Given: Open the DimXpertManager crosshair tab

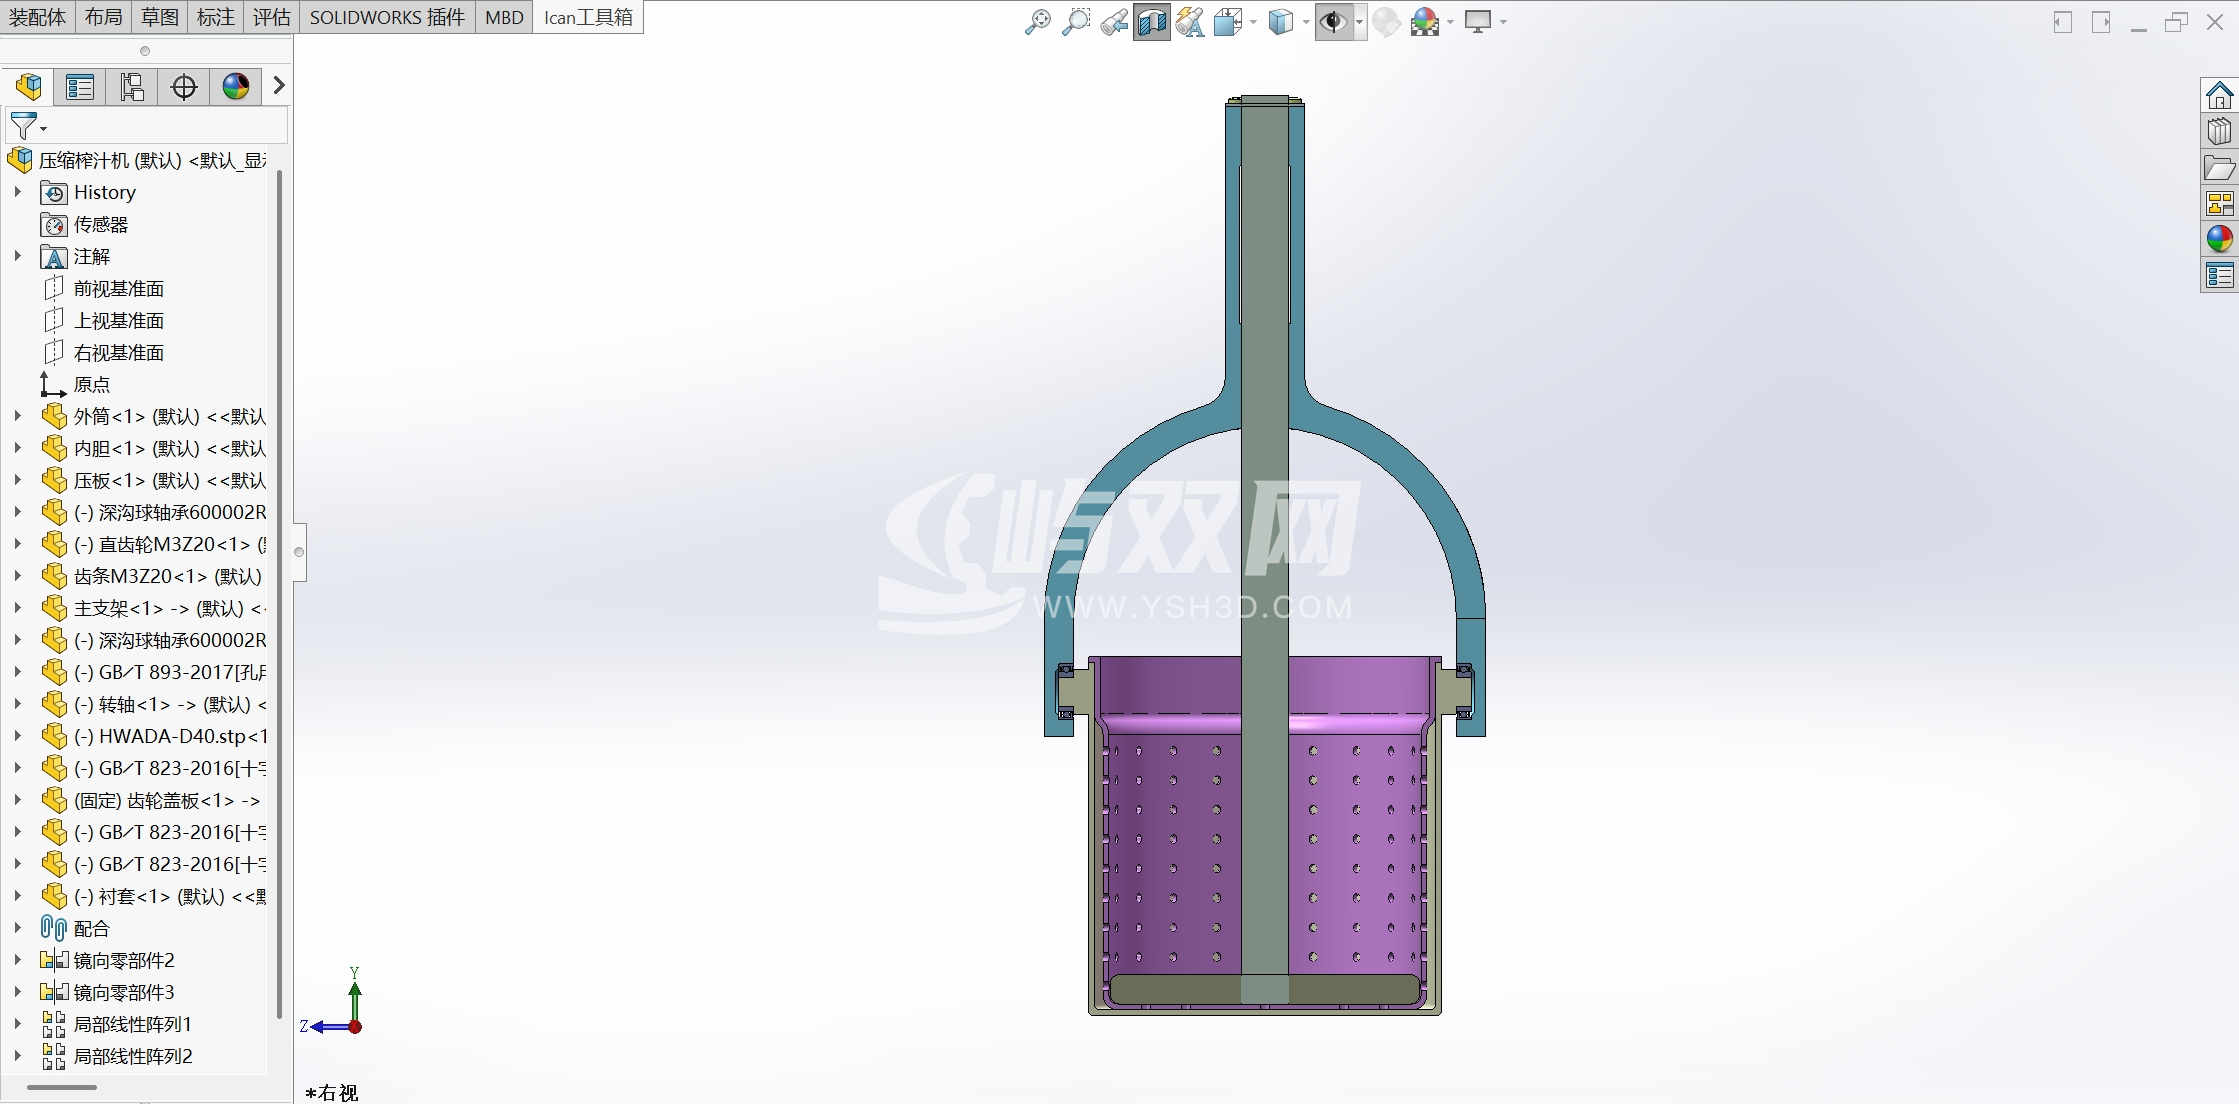Looking at the screenshot, I should click(x=184, y=87).
